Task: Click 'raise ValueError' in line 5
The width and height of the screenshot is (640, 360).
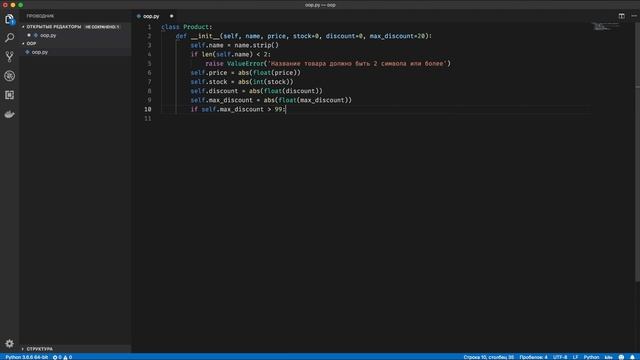Action: pyautogui.click(x=234, y=64)
